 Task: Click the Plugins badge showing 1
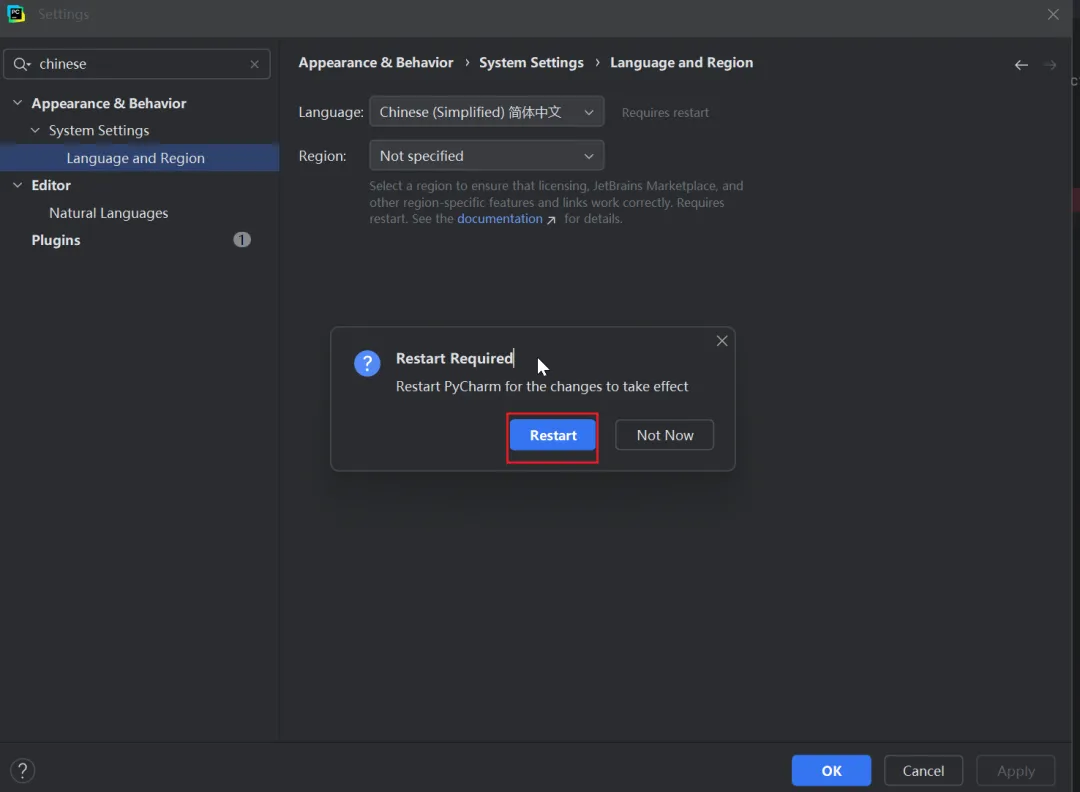pyautogui.click(x=242, y=240)
